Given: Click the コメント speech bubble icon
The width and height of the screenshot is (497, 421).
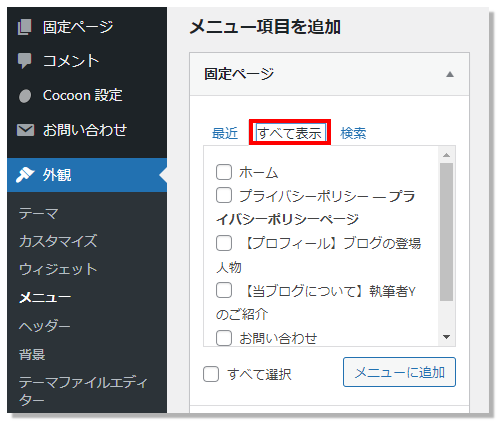Looking at the screenshot, I should (x=25, y=61).
